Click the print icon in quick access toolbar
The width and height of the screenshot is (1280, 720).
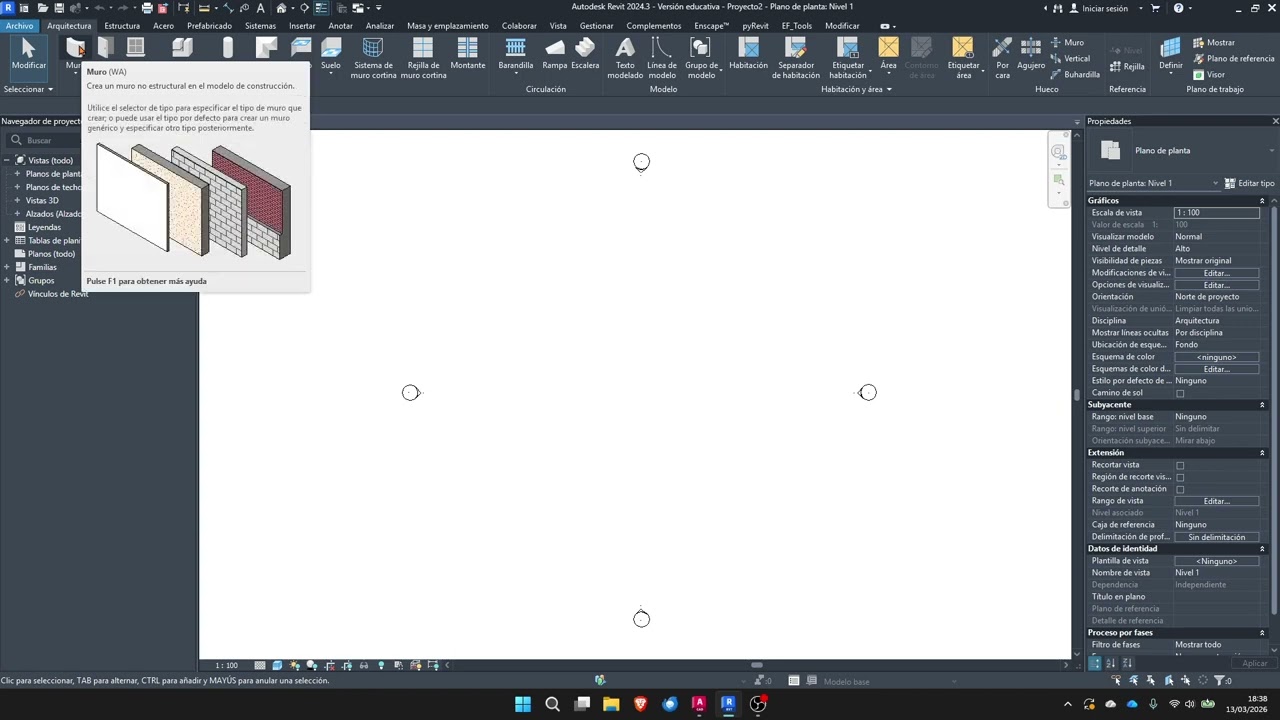pyautogui.click(x=147, y=8)
